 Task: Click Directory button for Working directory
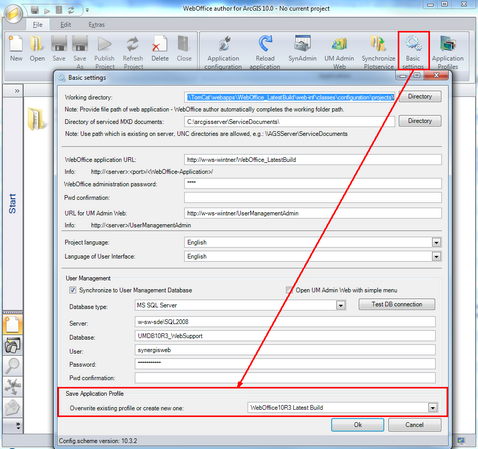[420, 97]
